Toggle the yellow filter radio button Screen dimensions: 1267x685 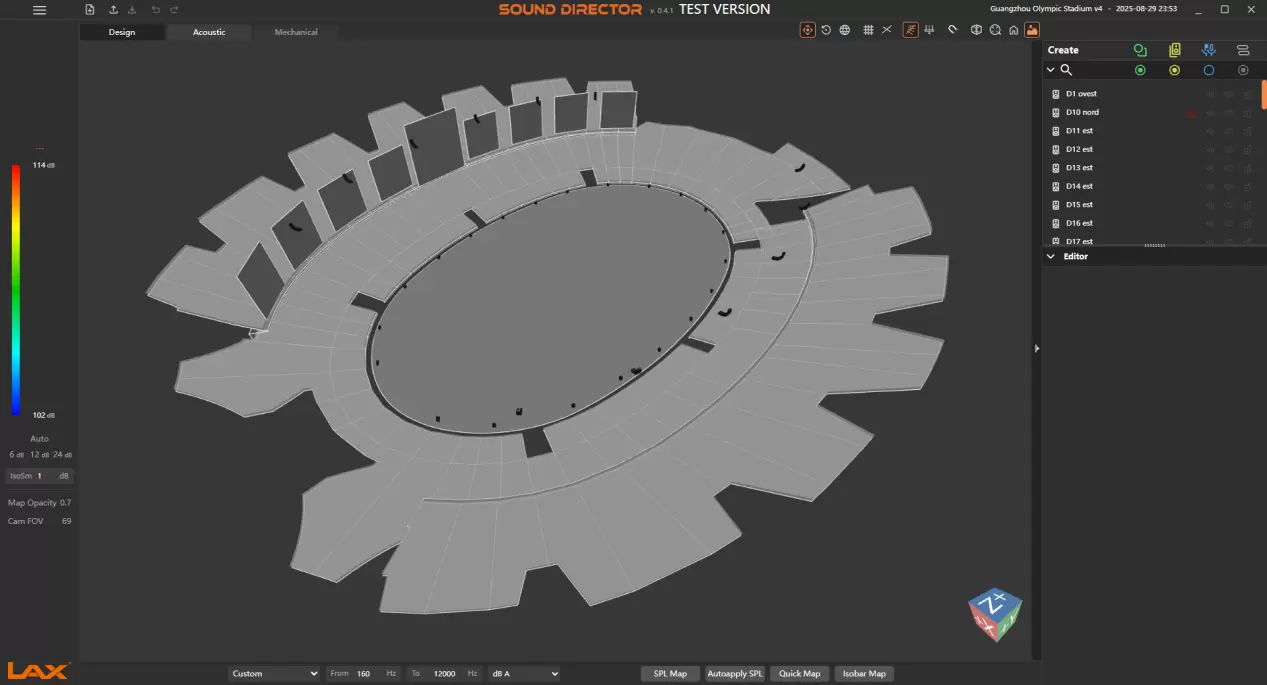point(1175,70)
